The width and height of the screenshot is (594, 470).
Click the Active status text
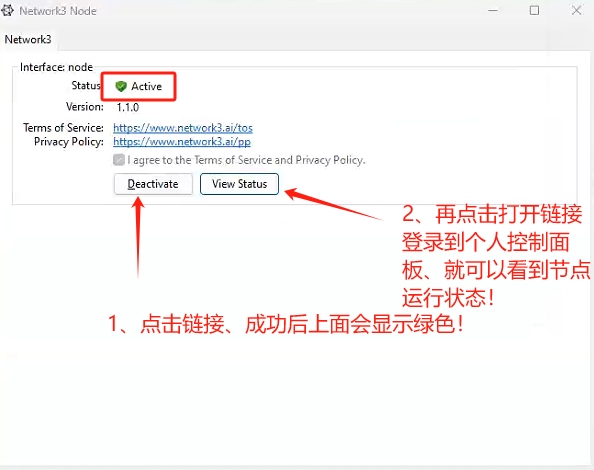[x=147, y=86]
